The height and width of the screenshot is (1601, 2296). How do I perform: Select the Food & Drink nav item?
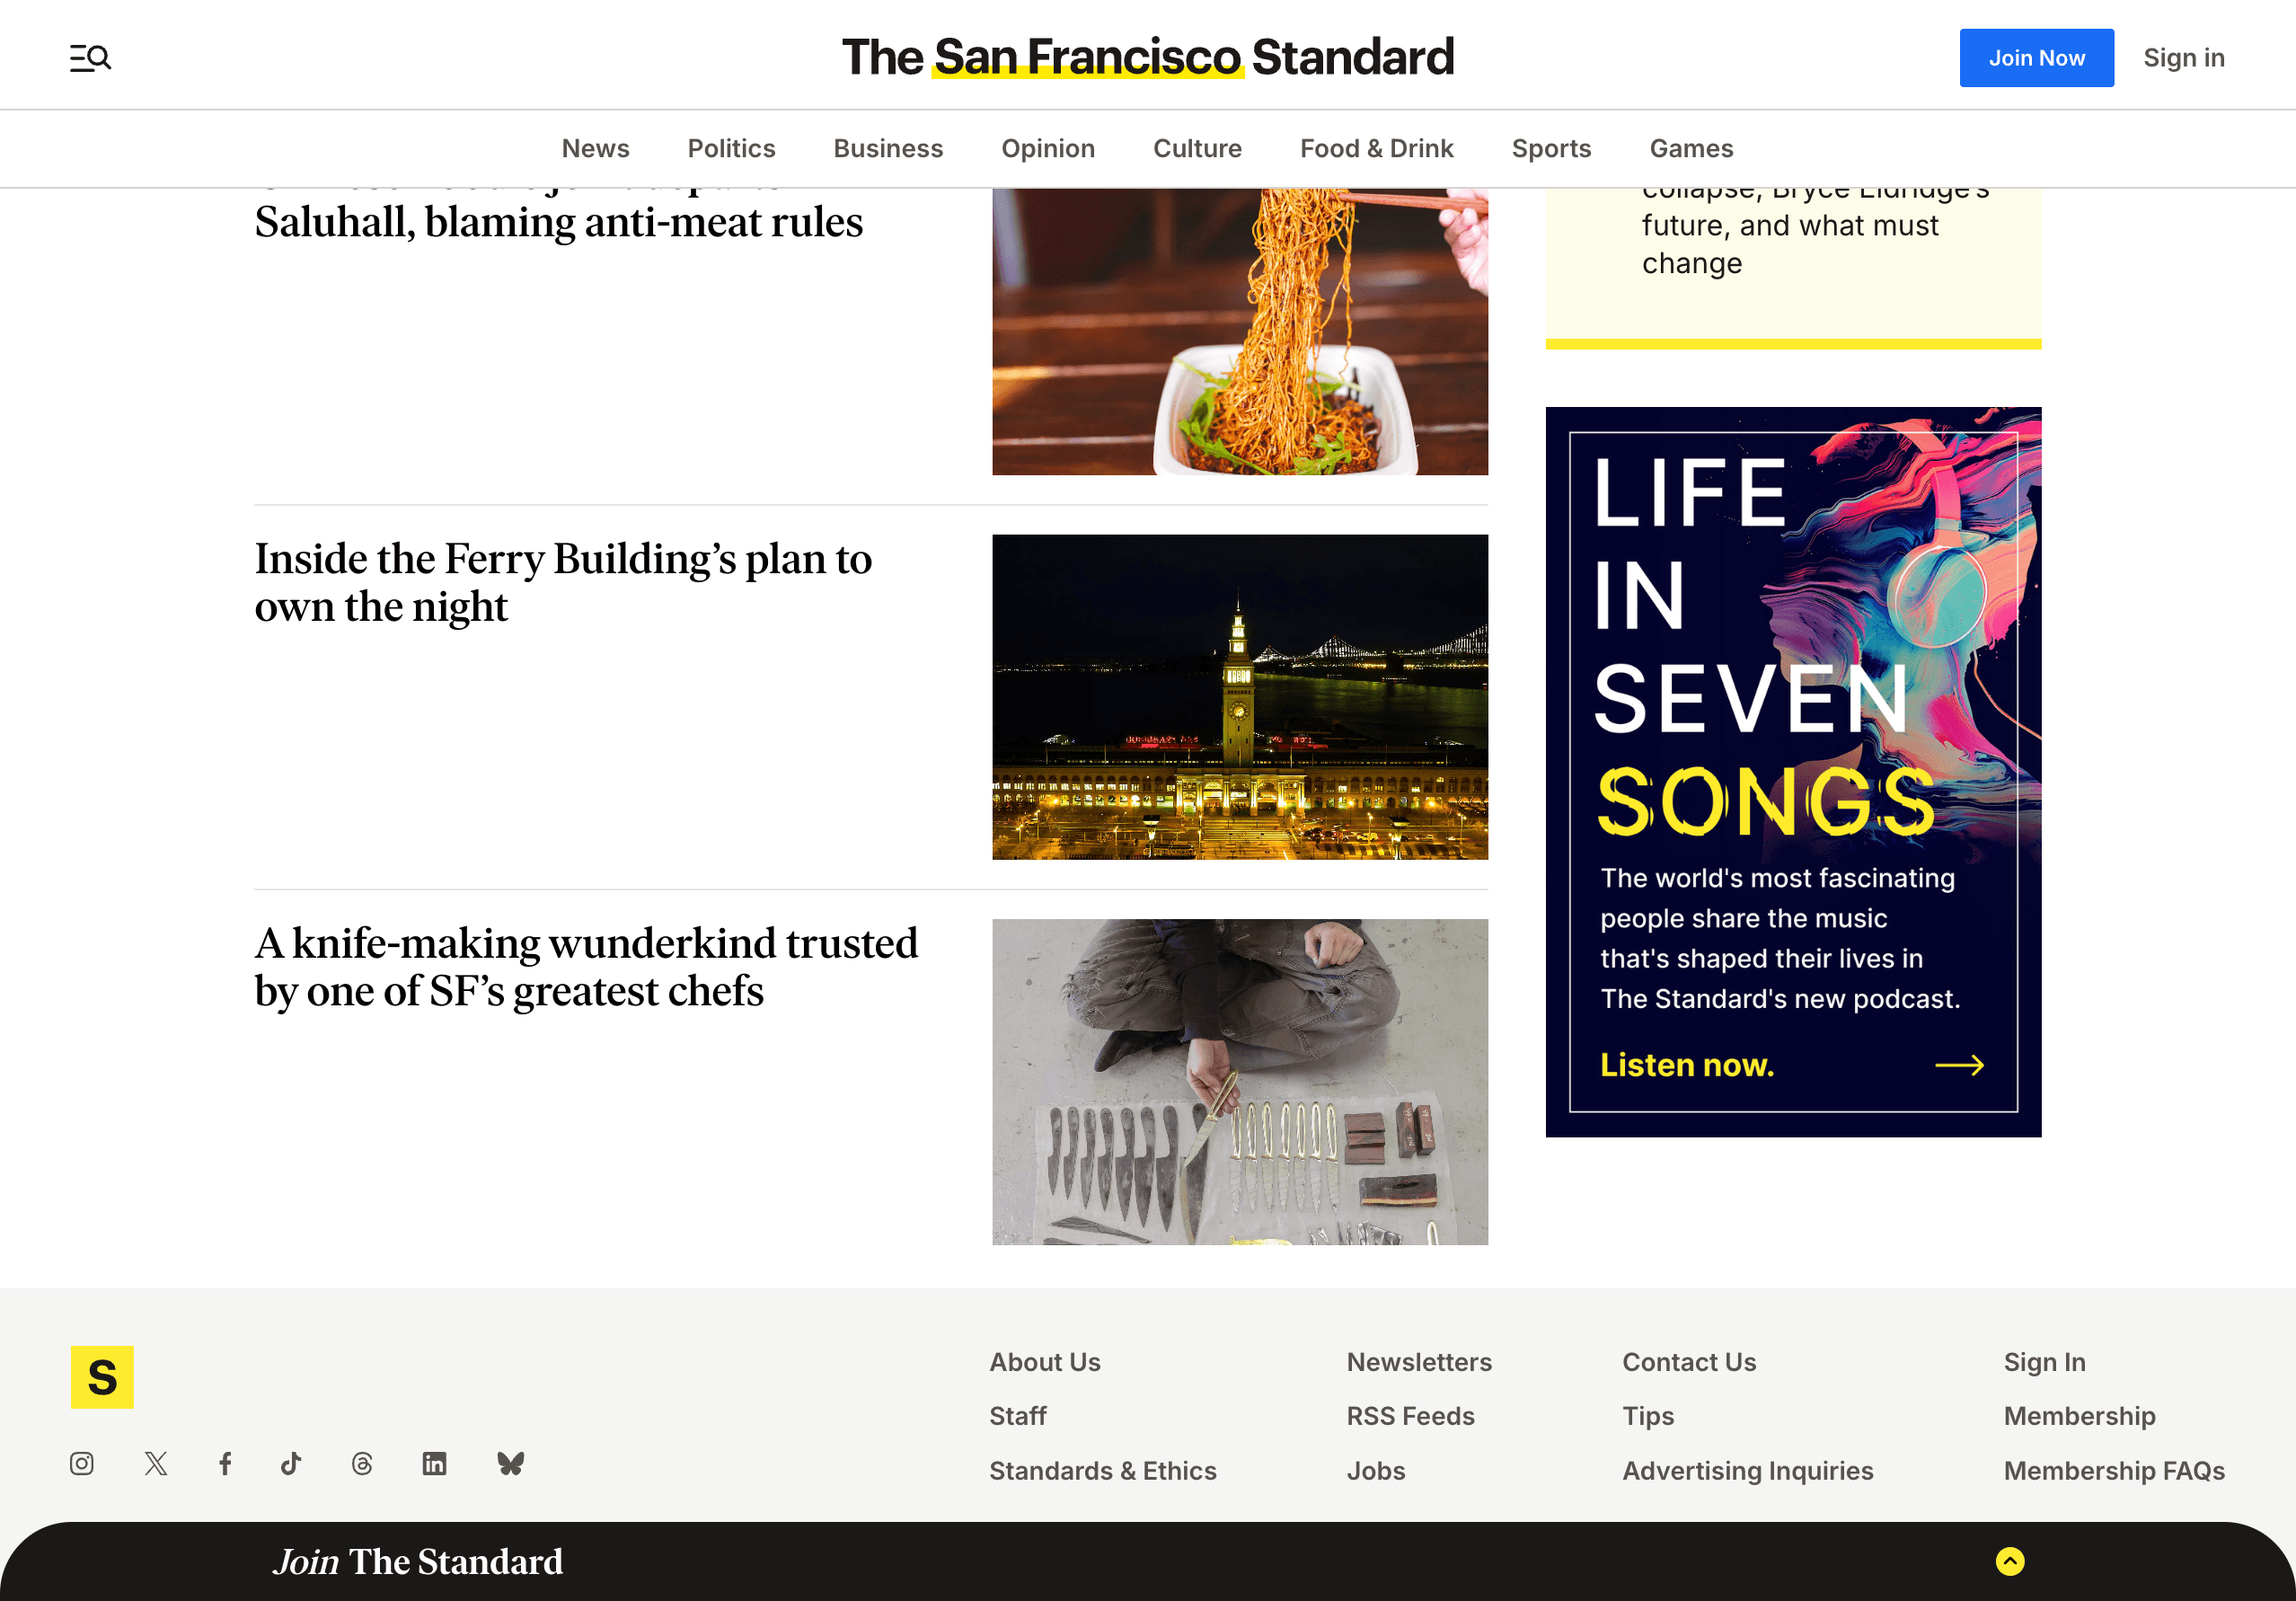[x=1376, y=148]
